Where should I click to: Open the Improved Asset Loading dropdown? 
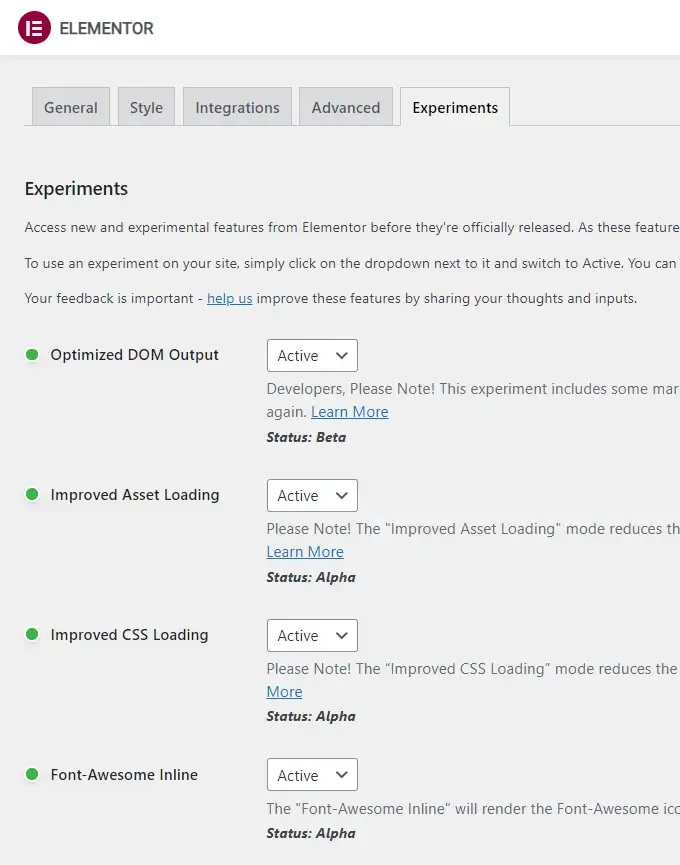(311, 495)
